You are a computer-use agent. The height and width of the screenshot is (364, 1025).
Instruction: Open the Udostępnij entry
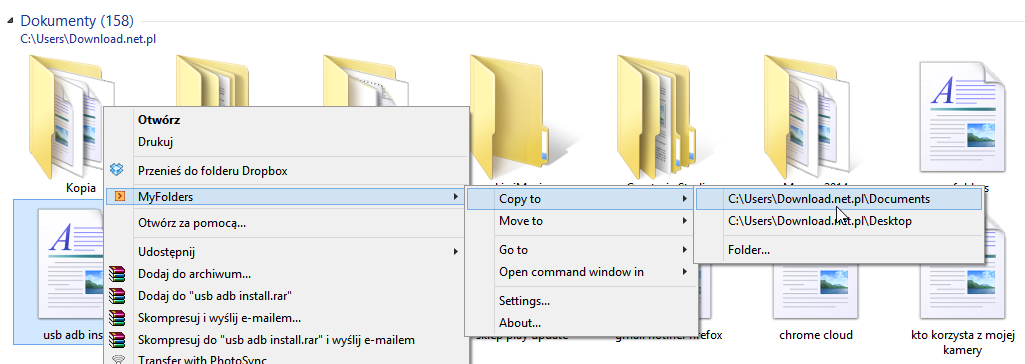pos(287,252)
